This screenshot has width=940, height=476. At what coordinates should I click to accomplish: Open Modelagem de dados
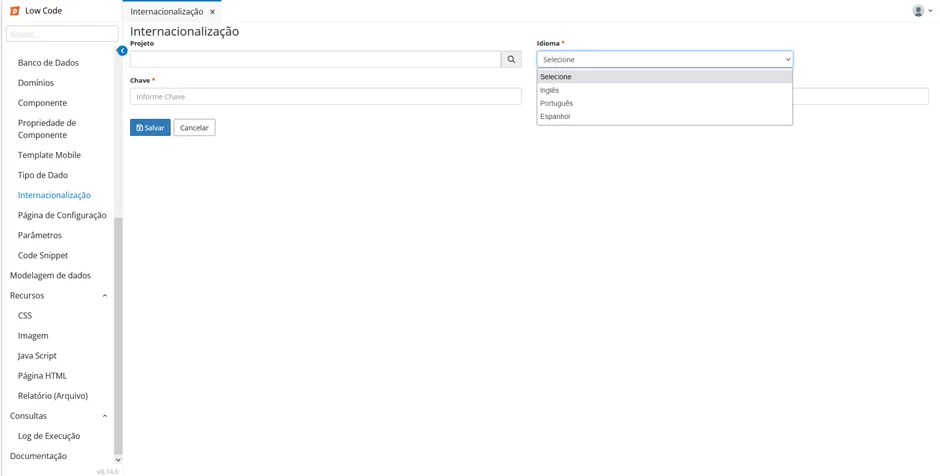tap(50, 275)
